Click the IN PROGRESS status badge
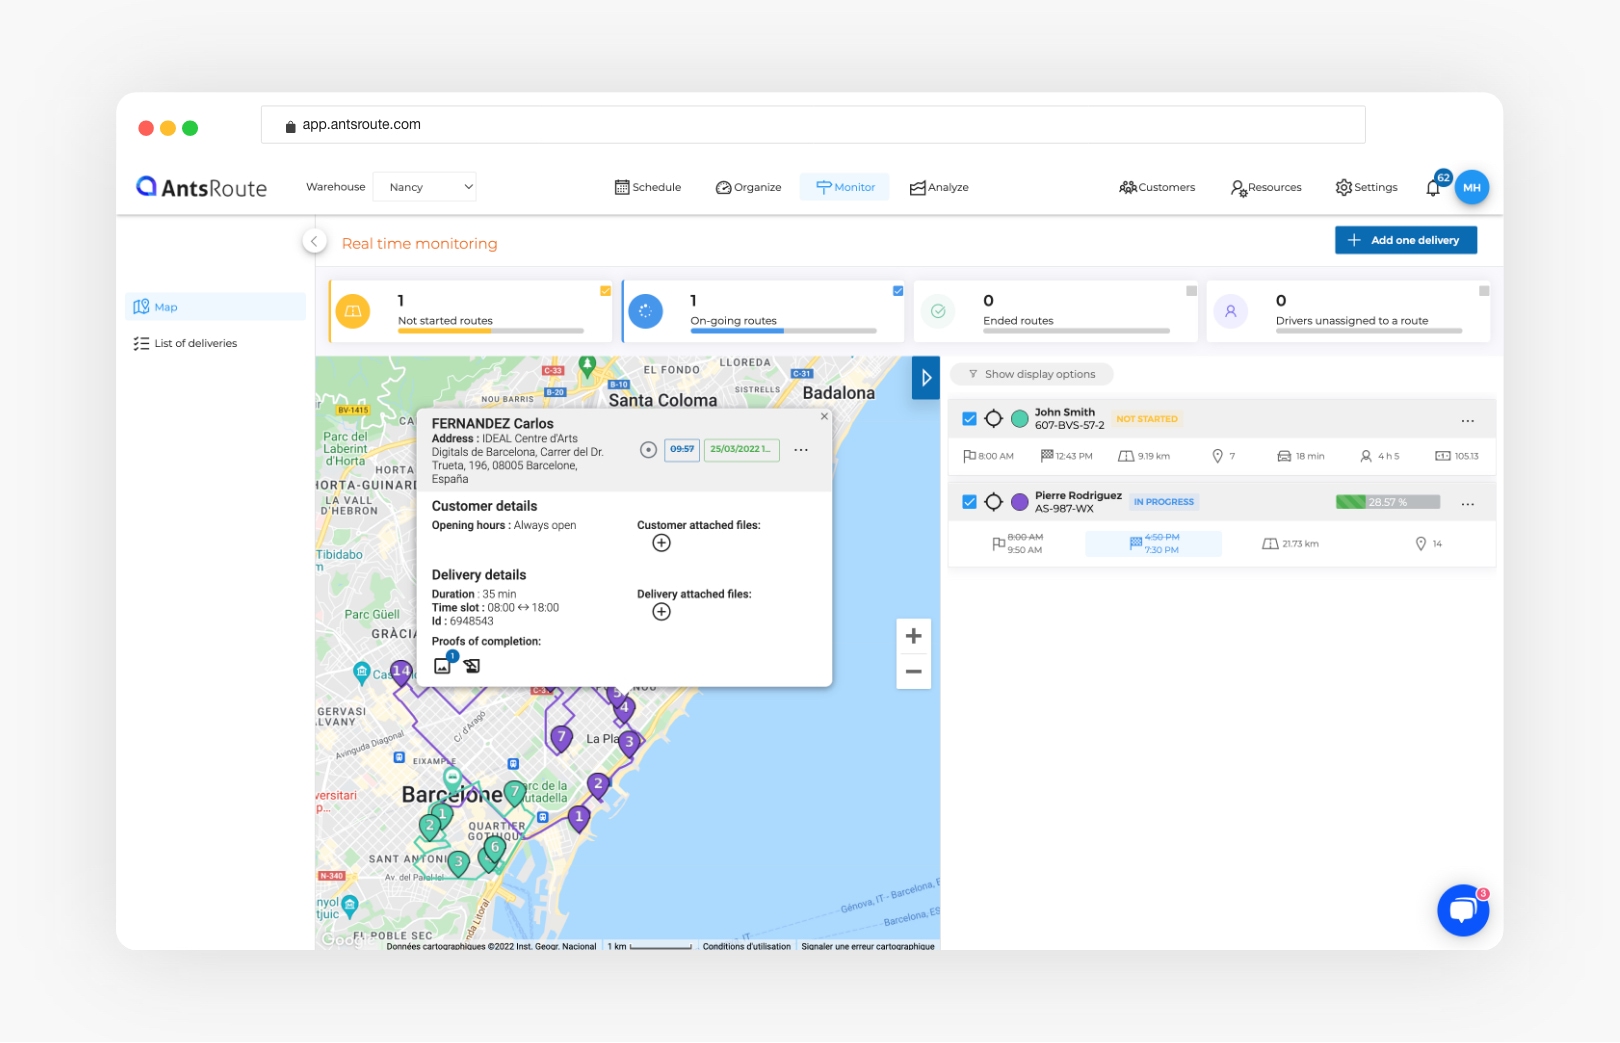The image size is (1620, 1043). tap(1163, 502)
